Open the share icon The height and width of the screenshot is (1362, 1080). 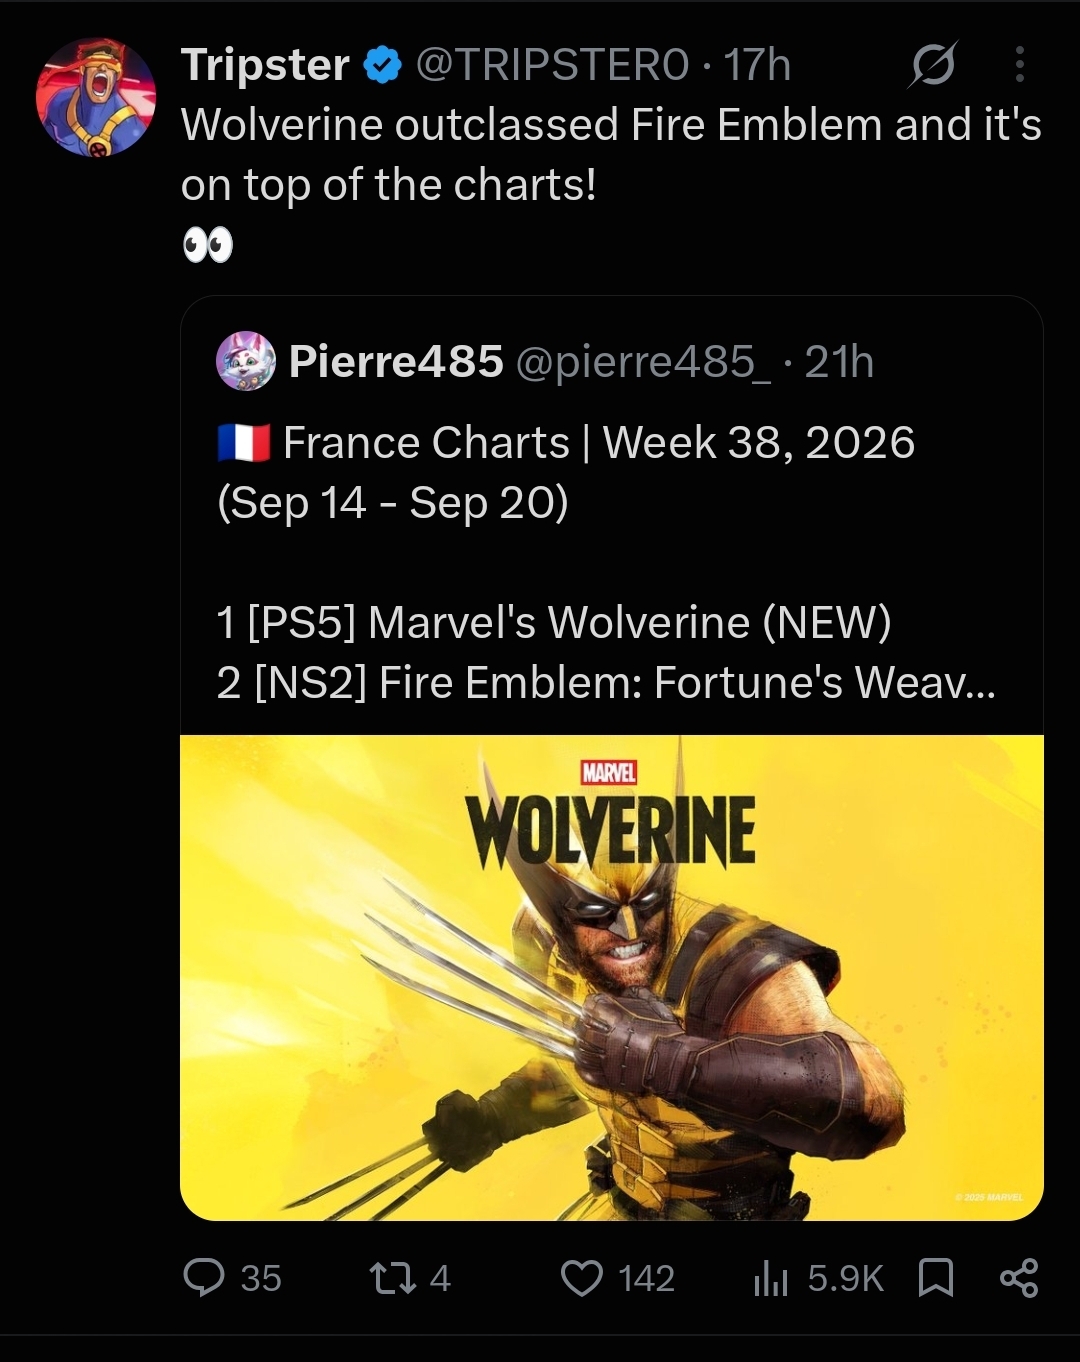1019,1277
